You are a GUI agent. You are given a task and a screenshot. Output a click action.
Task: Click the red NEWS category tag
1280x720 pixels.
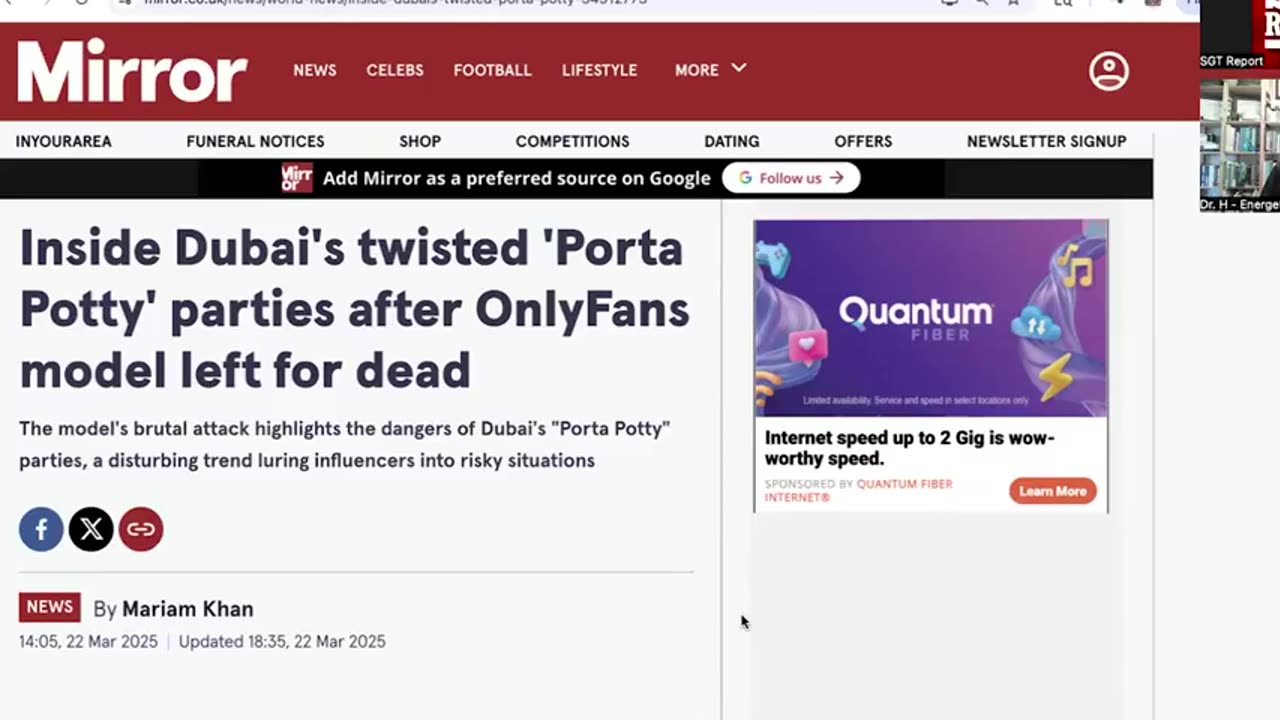point(49,607)
